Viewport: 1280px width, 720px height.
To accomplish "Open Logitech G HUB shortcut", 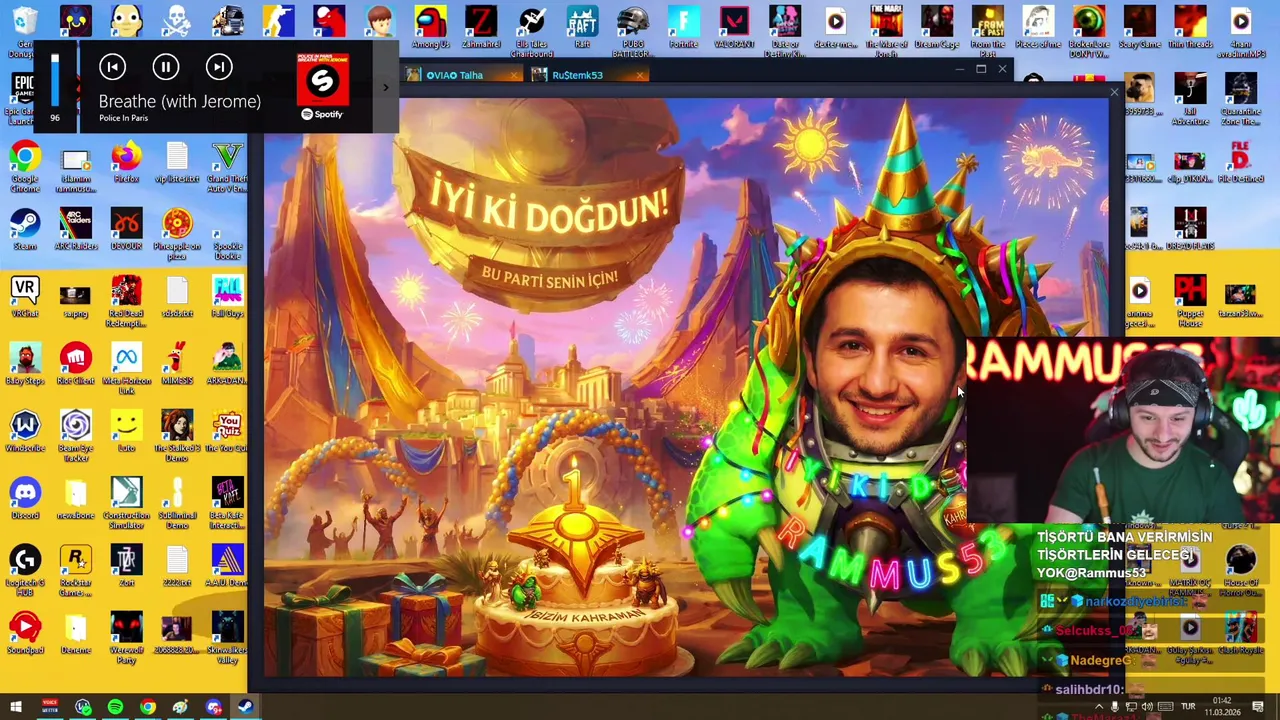I will point(25,570).
